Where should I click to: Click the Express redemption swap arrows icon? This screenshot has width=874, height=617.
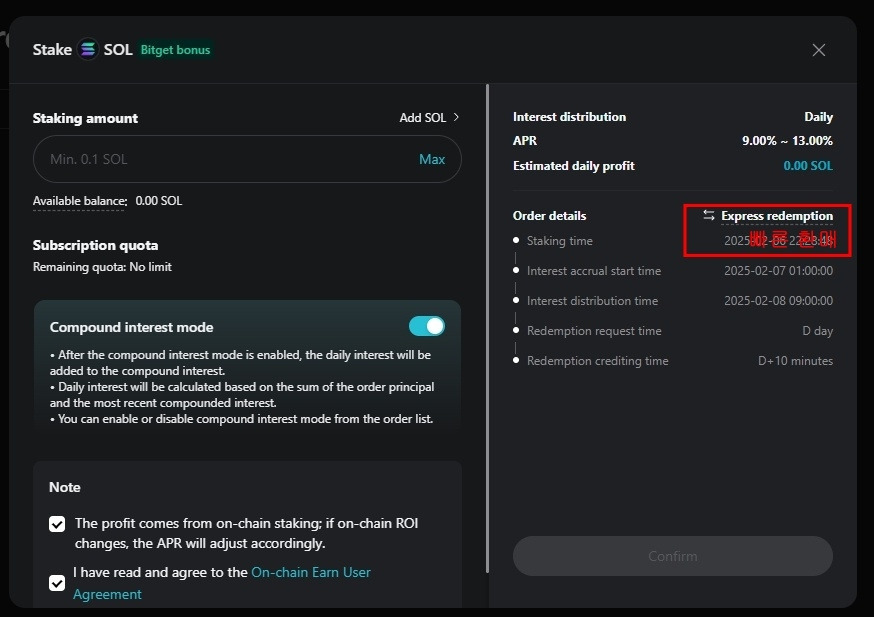click(709, 216)
